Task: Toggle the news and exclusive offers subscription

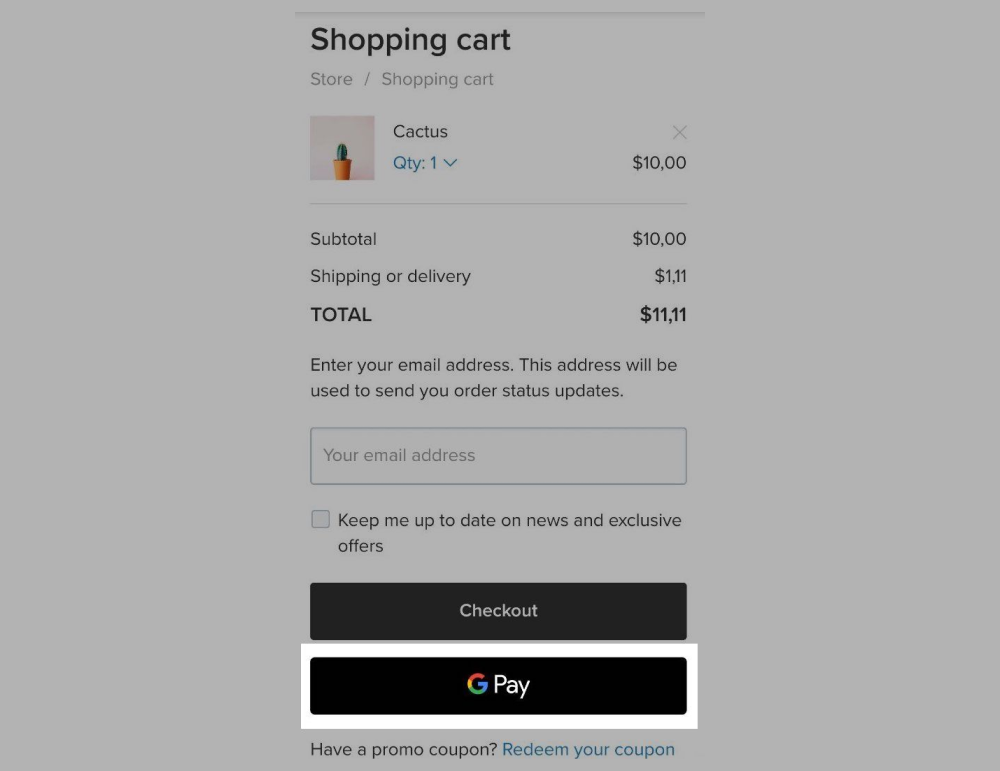Action: tap(320, 519)
